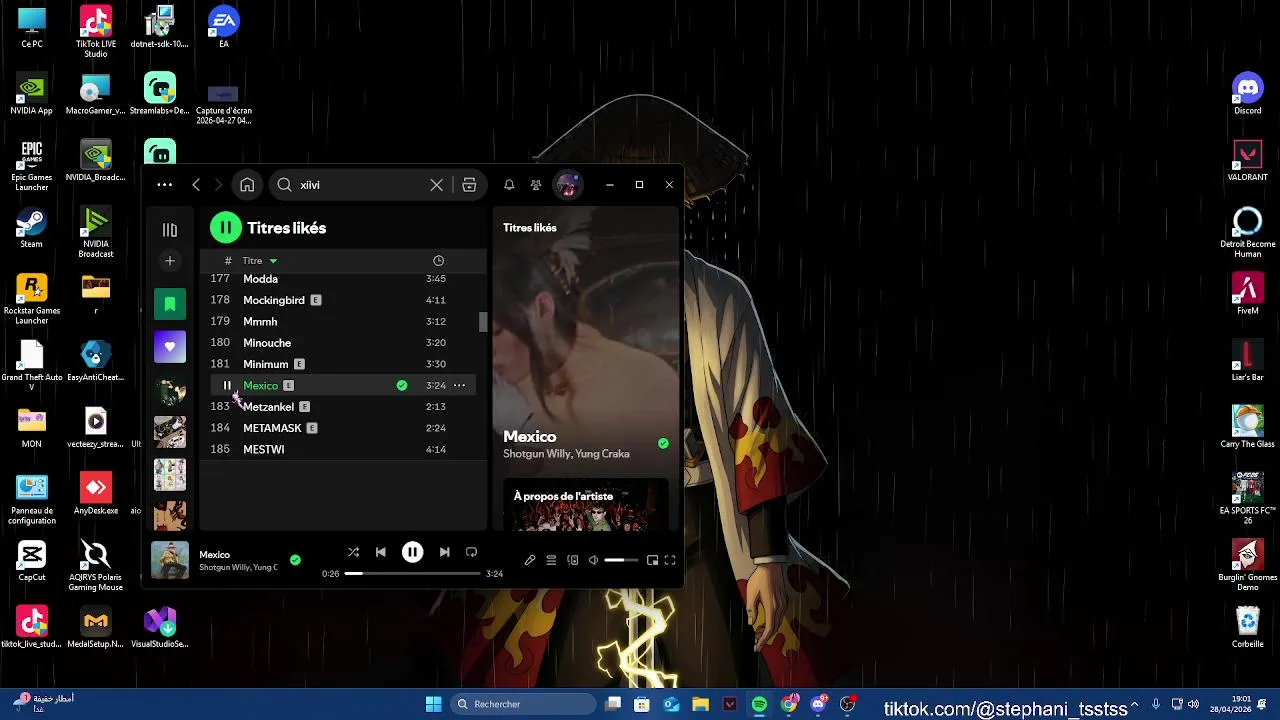Adjust the volume slider
The image size is (1280, 720).
click(x=621, y=560)
